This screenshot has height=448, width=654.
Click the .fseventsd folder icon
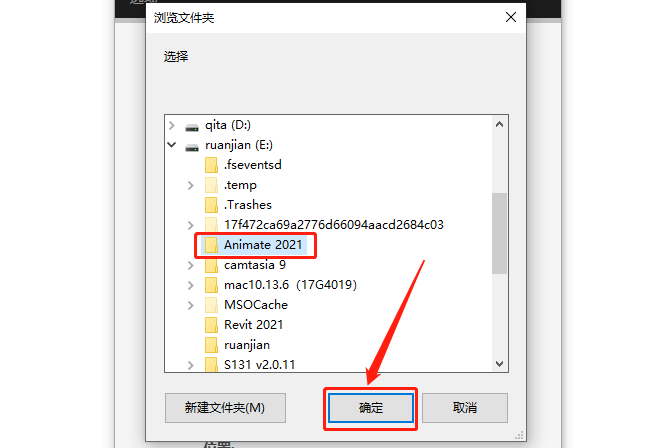point(211,165)
